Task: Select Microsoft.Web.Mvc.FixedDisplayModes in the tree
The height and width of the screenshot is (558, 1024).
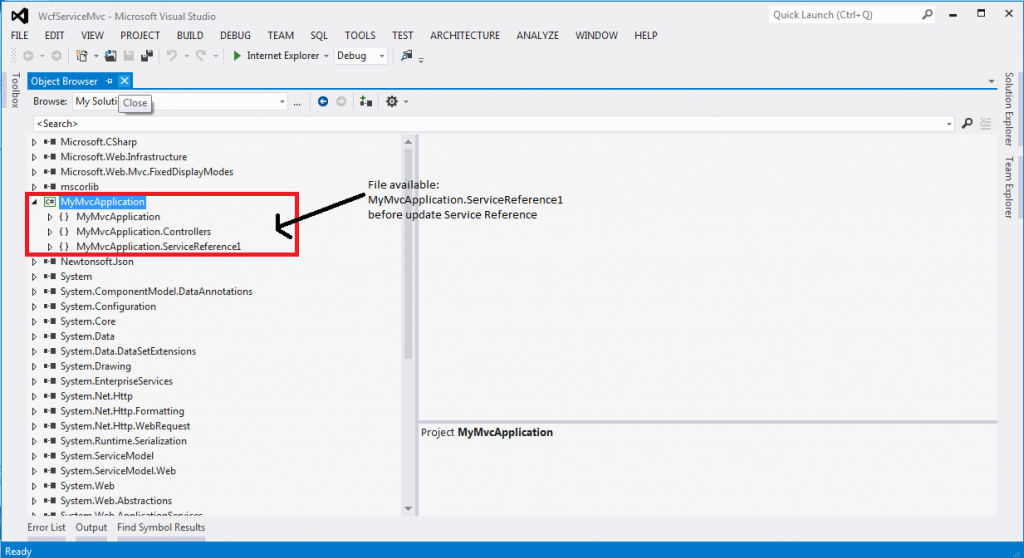Action: (x=147, y=172)
